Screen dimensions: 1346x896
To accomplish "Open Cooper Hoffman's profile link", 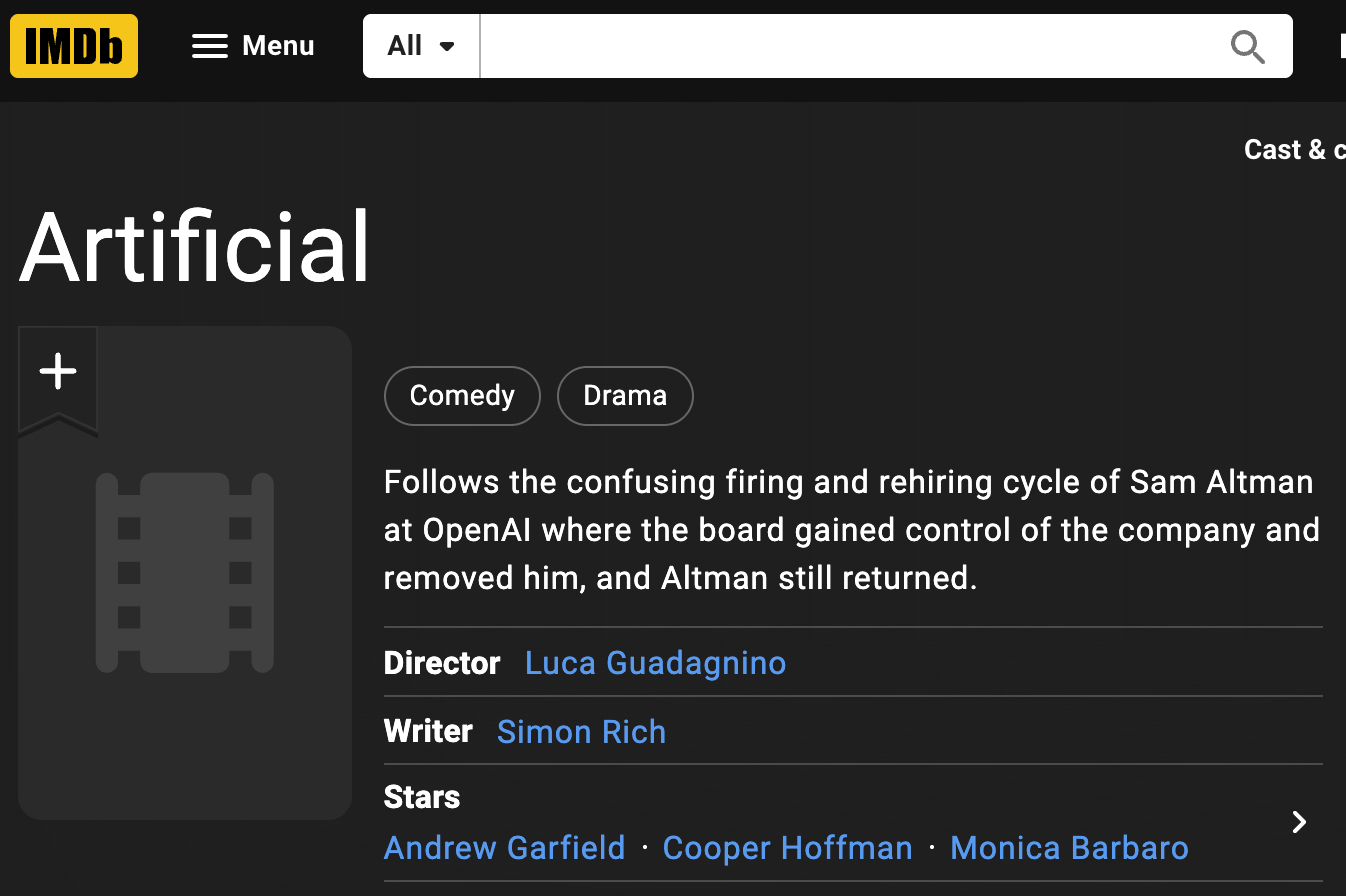I will [x=787, y=848].
